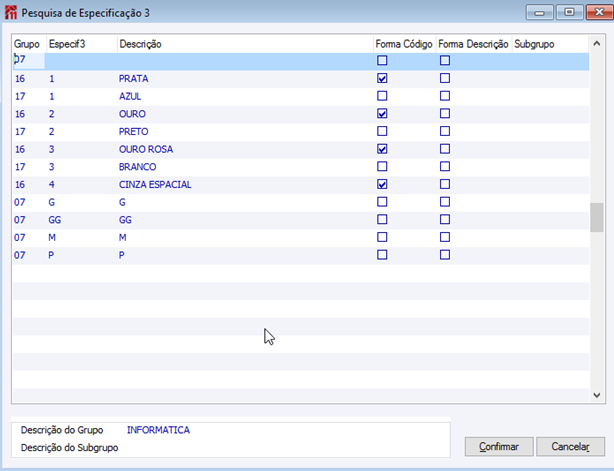614x471 pixels.
Task: Check Forma Código for the GG row
Action: click(x=382, y=219)
